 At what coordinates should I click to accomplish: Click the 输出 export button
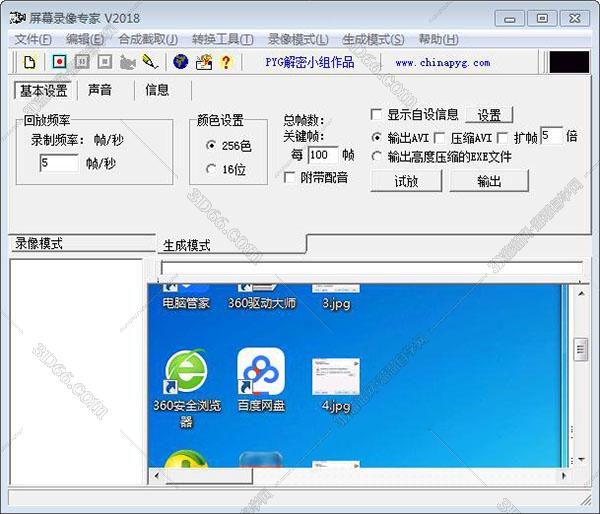click(489, 181)
